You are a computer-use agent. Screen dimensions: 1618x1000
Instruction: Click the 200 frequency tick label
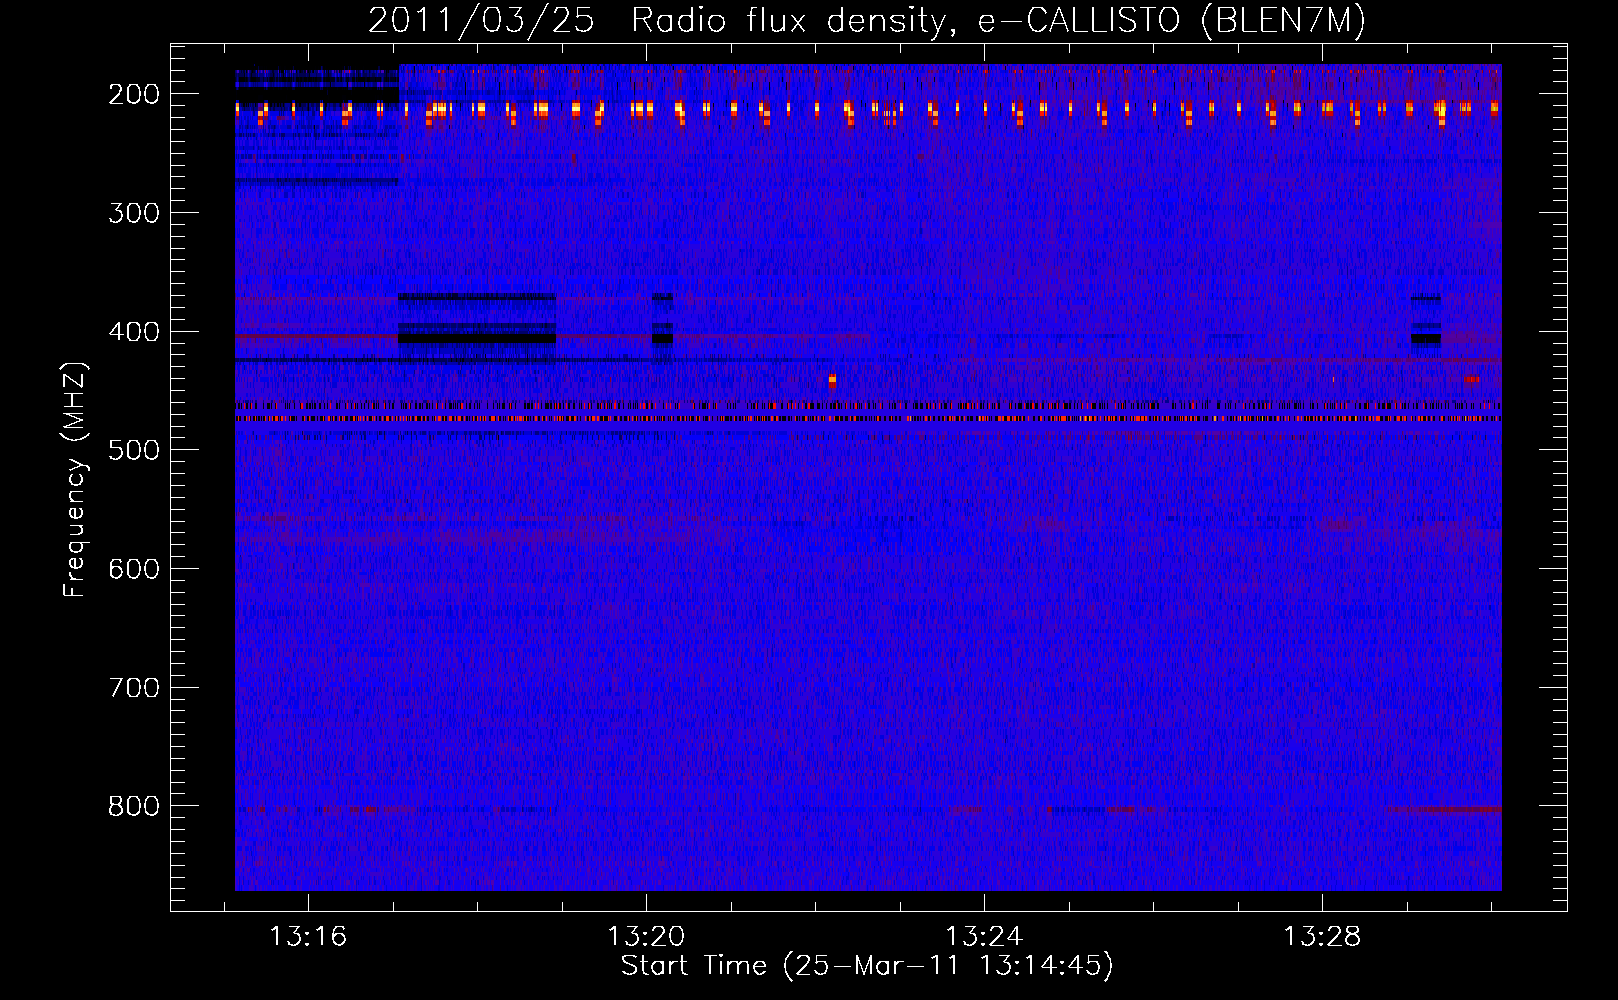pyautogui.click(x=134, y=94)
